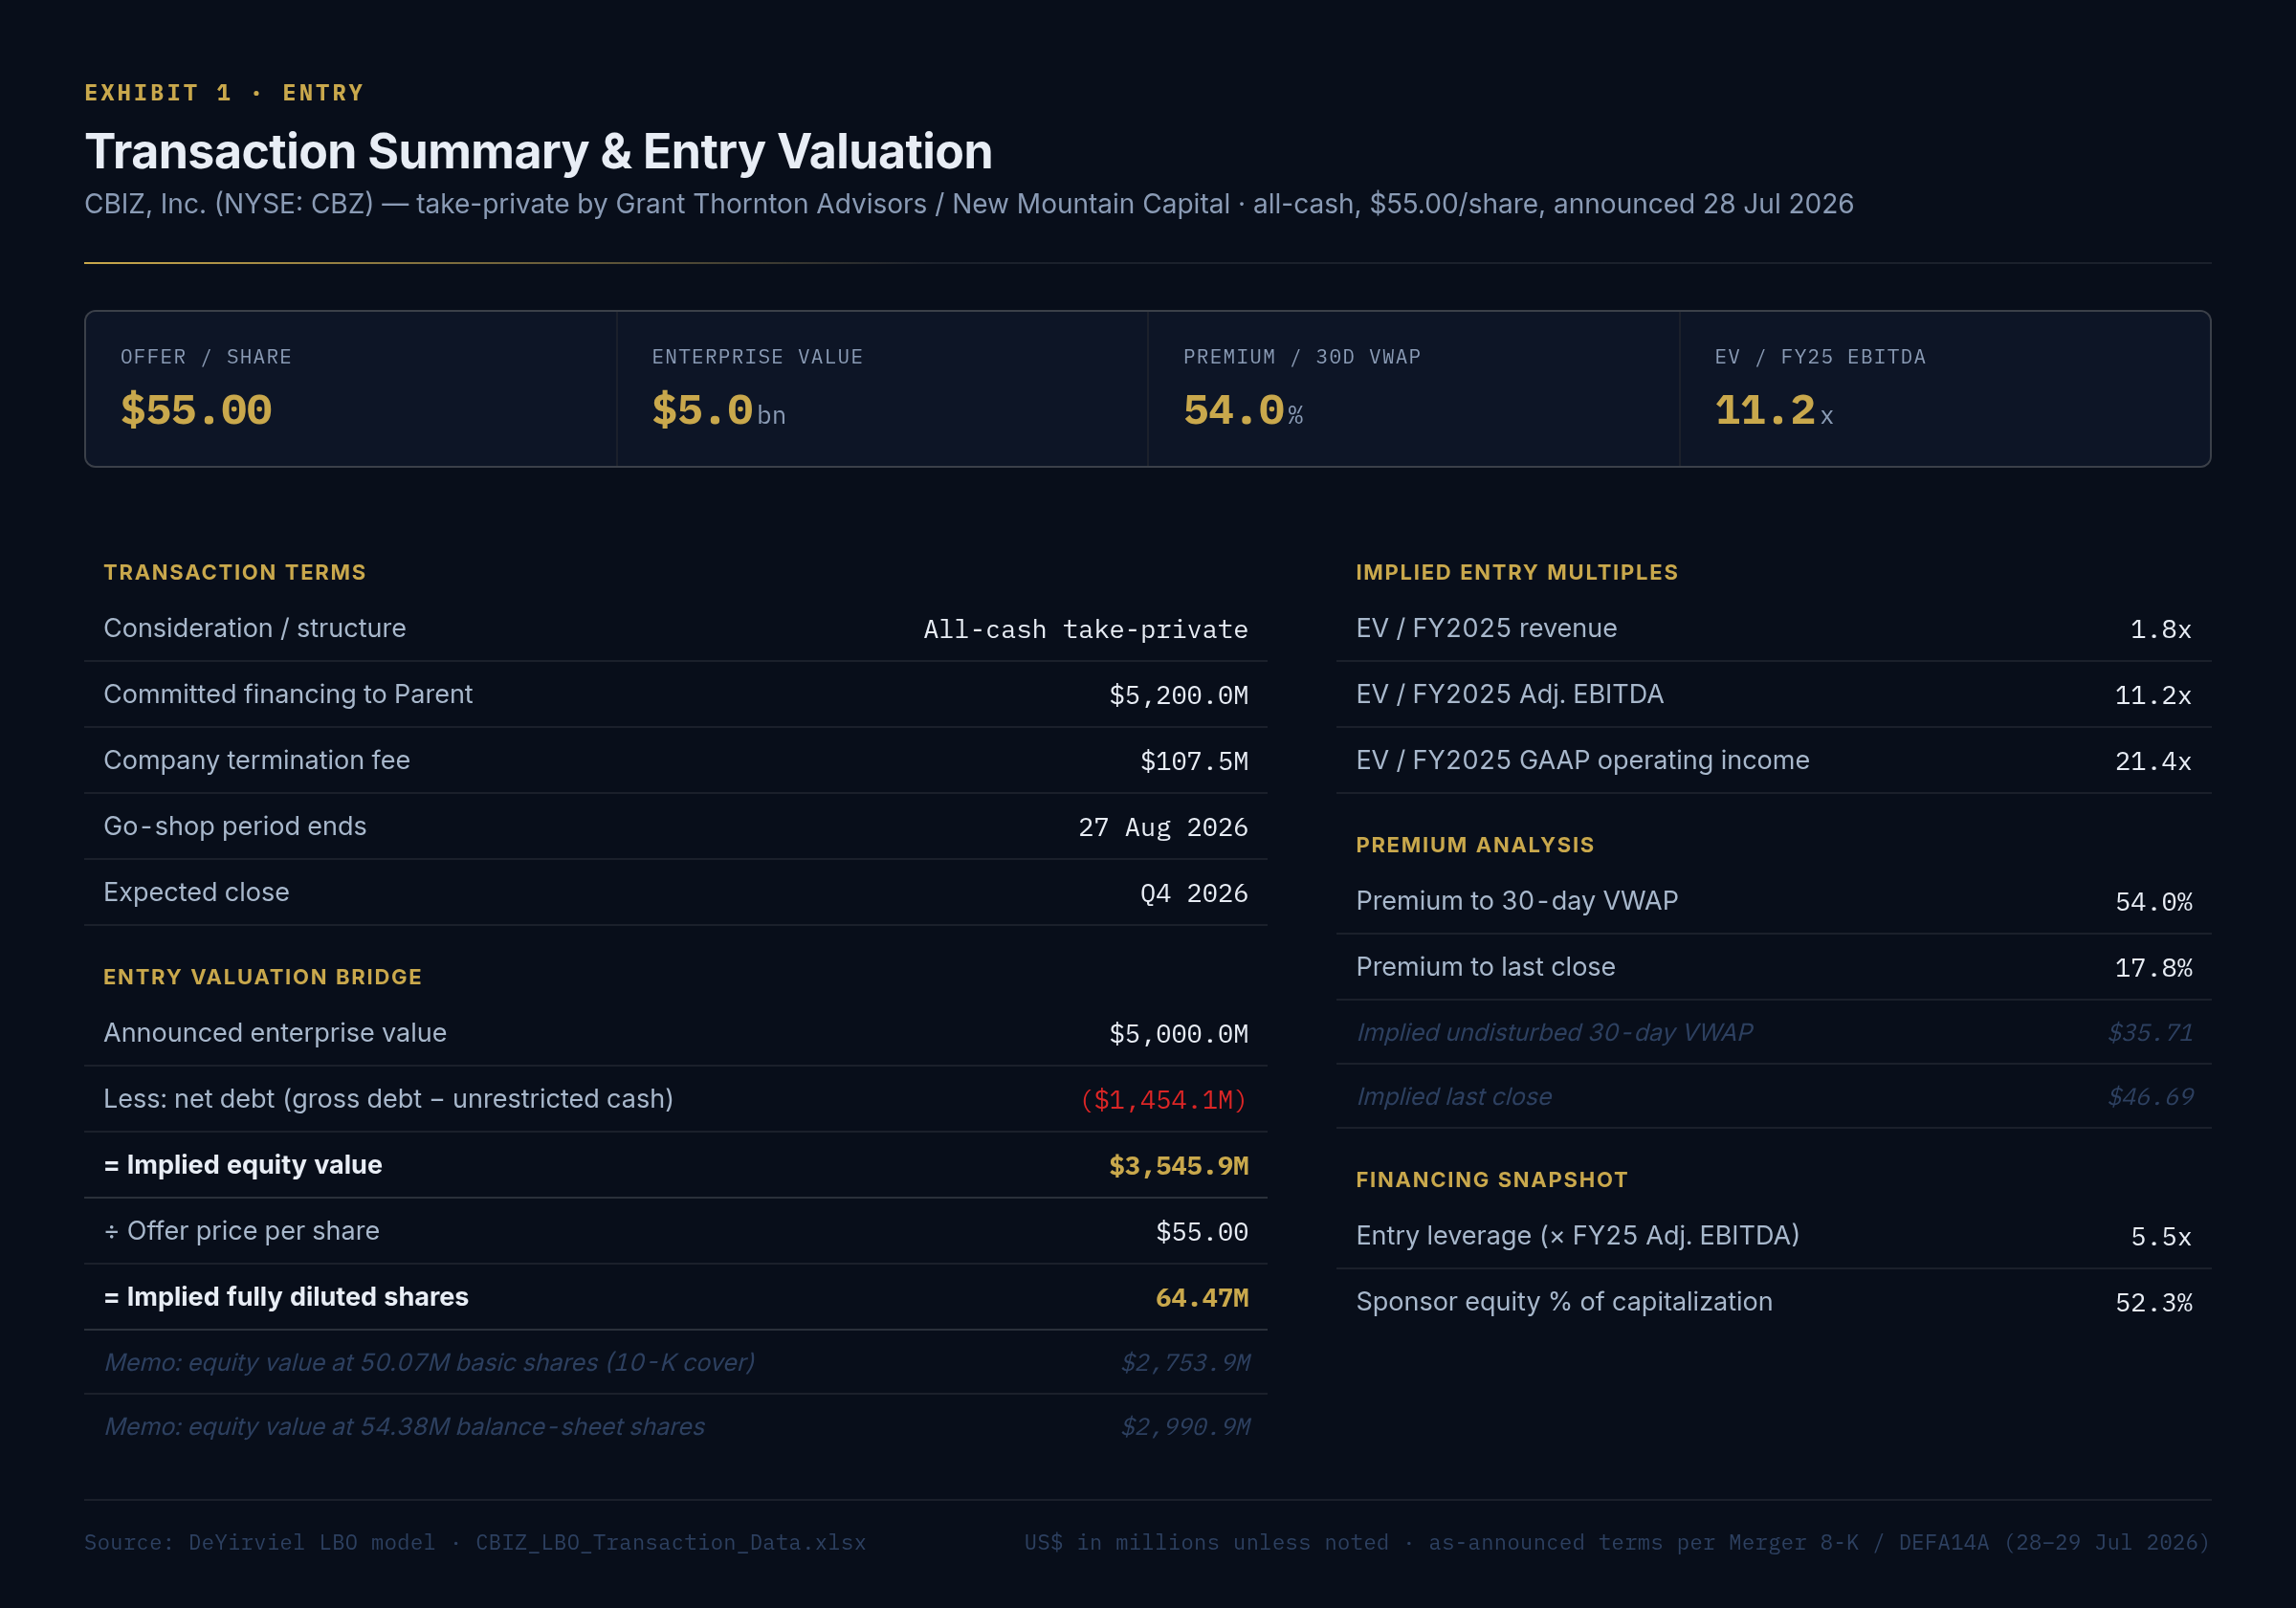
Task: Click the 1.8x EV / revenue multiple
Action: coord(2160,629)
